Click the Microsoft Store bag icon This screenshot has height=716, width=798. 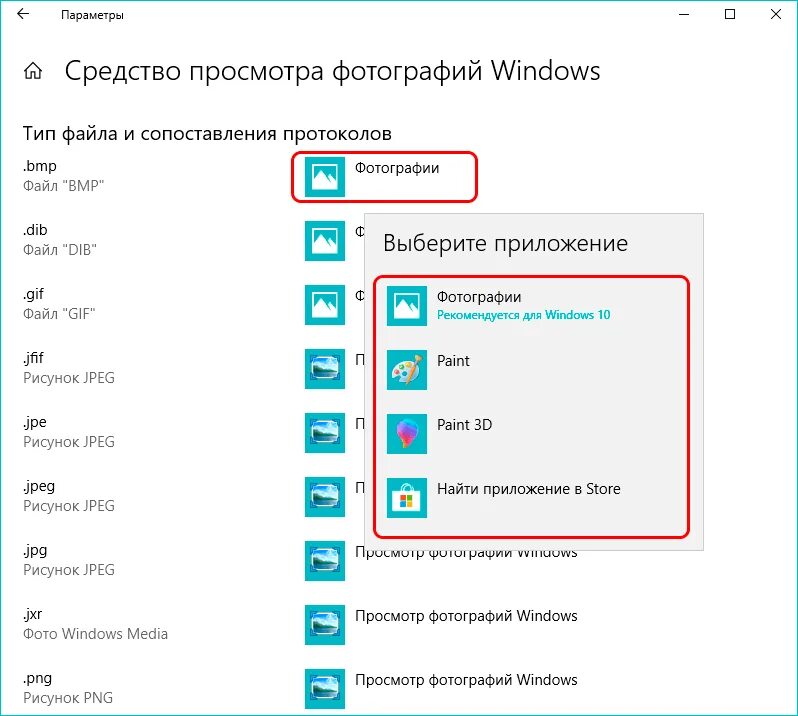click(407, 498)
